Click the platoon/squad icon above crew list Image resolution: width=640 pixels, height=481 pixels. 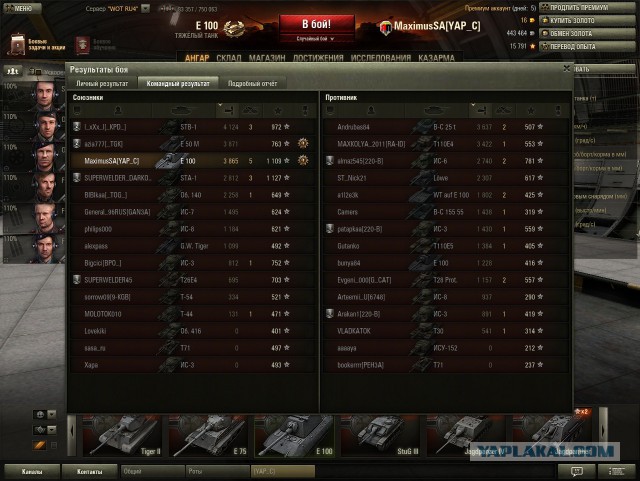coord(13,71)
